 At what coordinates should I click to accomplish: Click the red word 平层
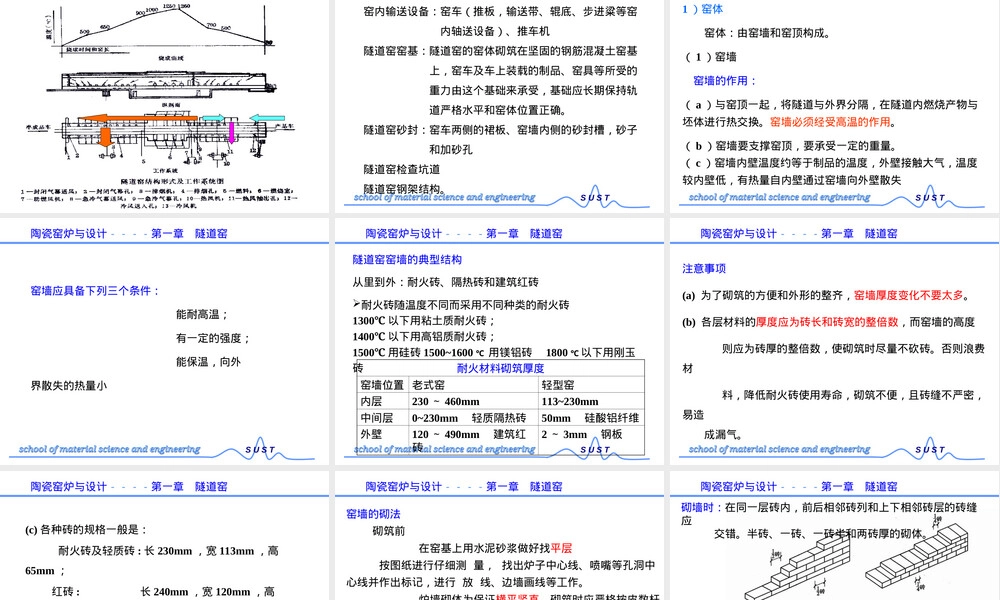561,548
